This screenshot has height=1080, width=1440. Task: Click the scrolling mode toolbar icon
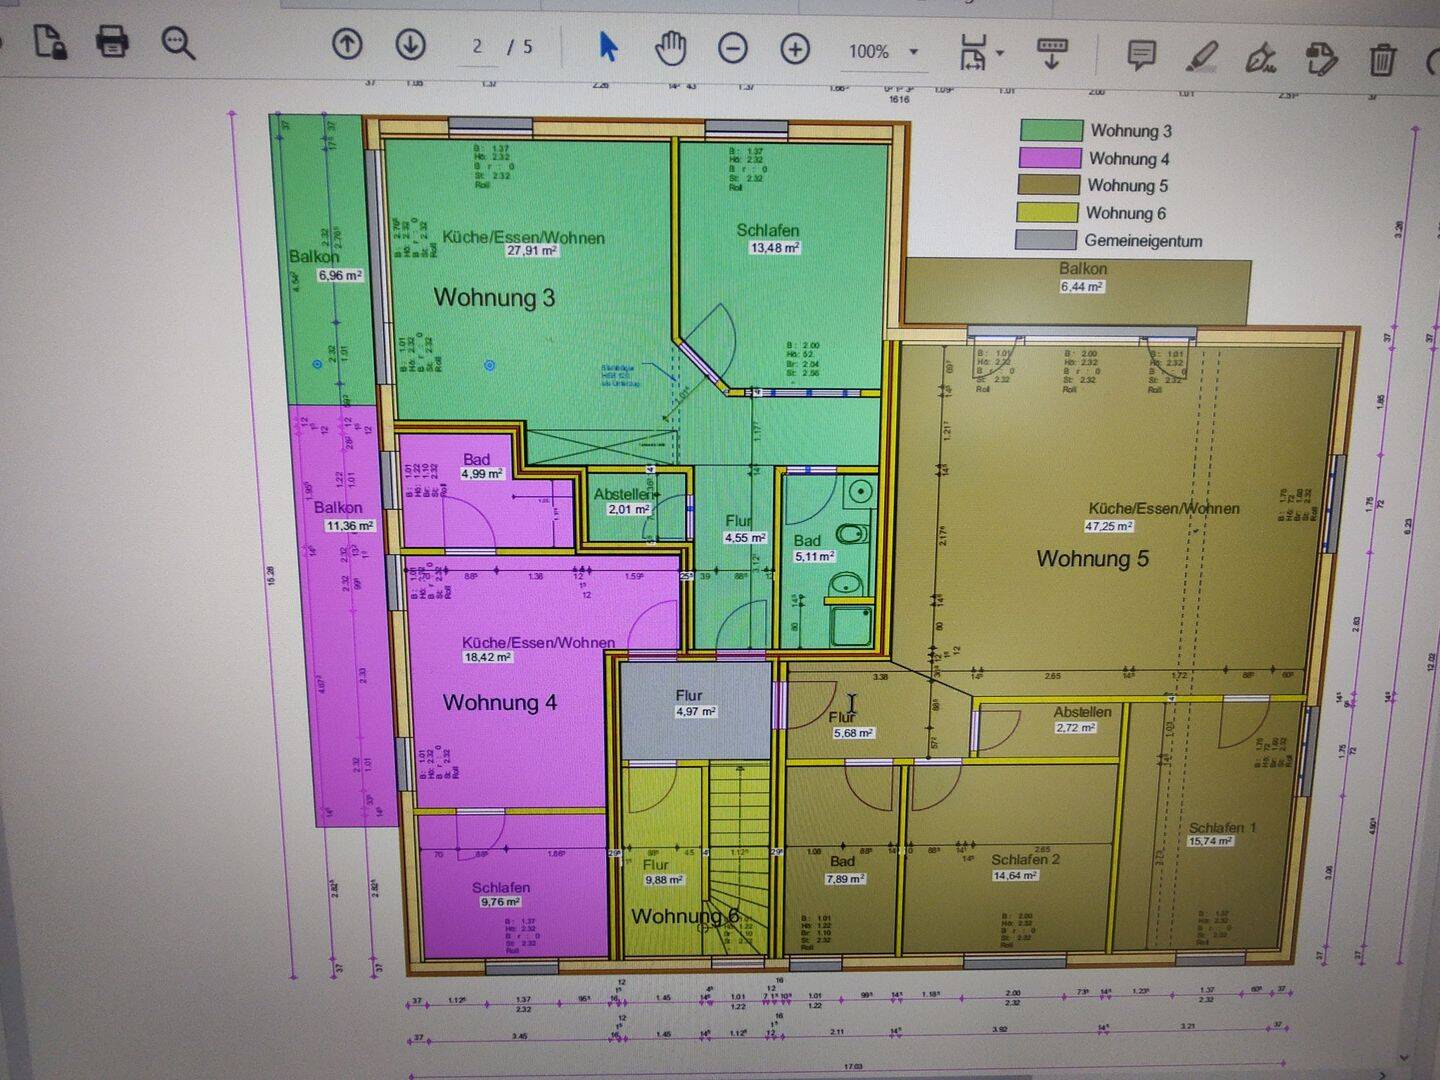tap(1052, 53)
